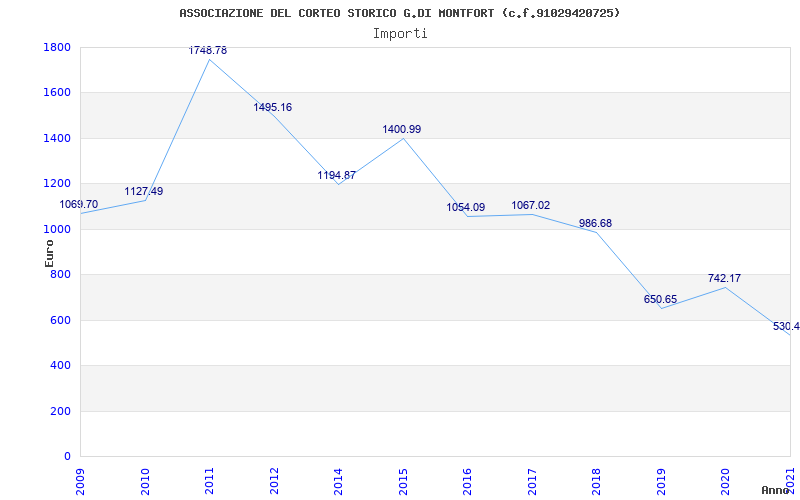800x500 pixels.
Task: Click the 2010 x-axis label
Action: coord(145,481)
